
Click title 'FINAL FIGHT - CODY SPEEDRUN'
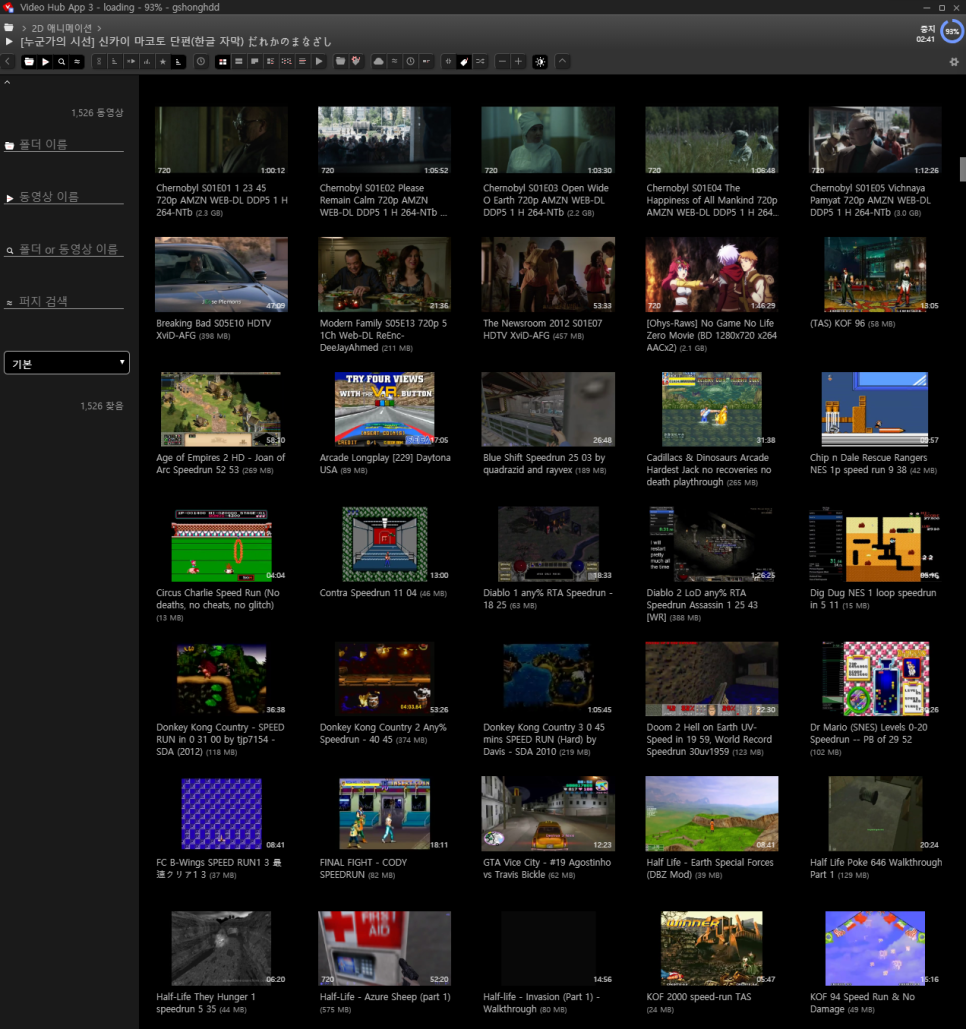click(363, 868)
